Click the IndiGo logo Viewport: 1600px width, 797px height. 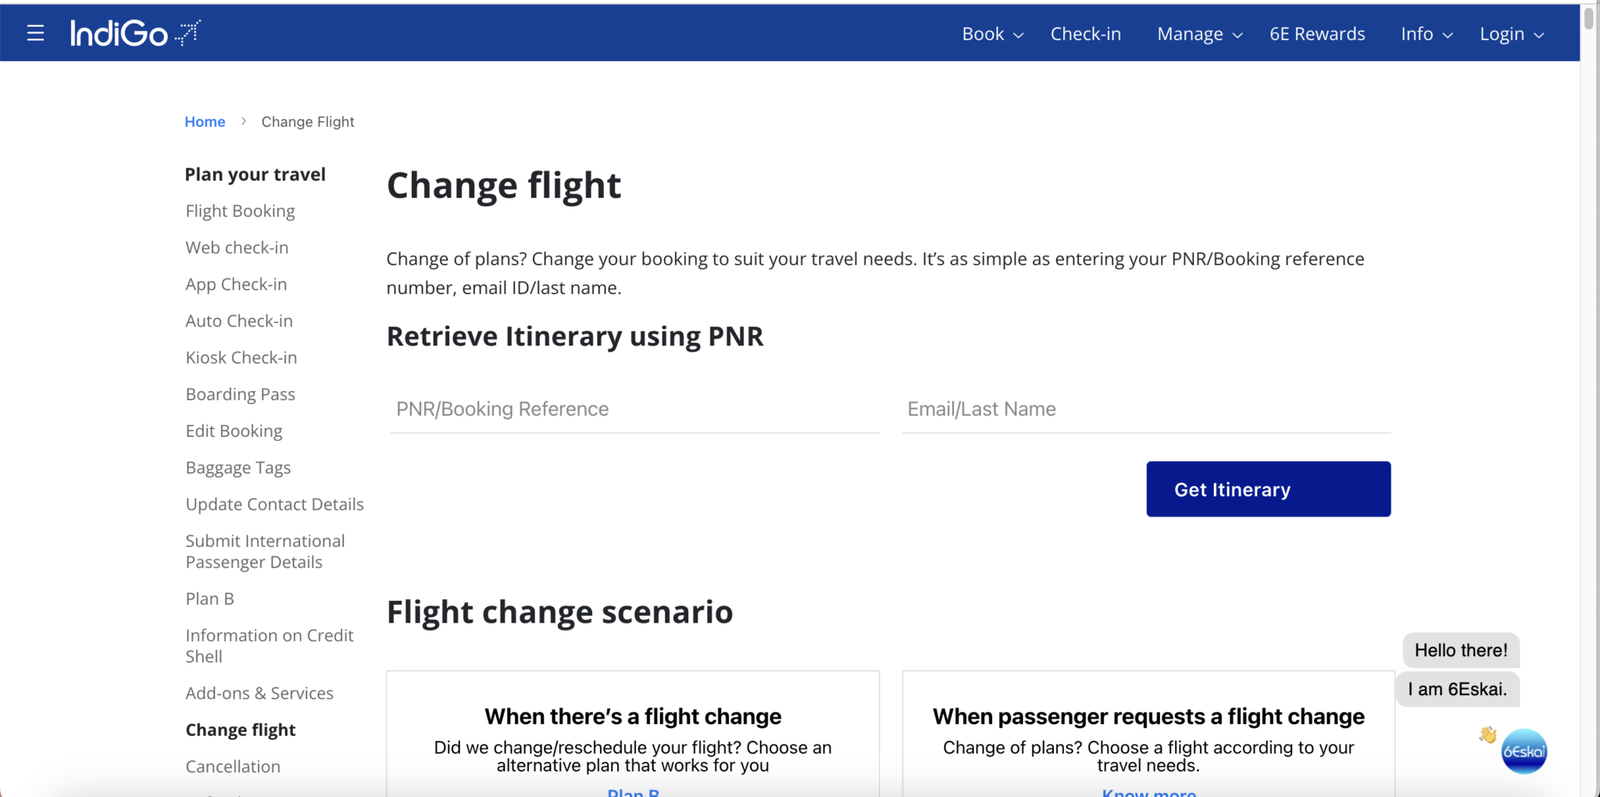[134, 32]
